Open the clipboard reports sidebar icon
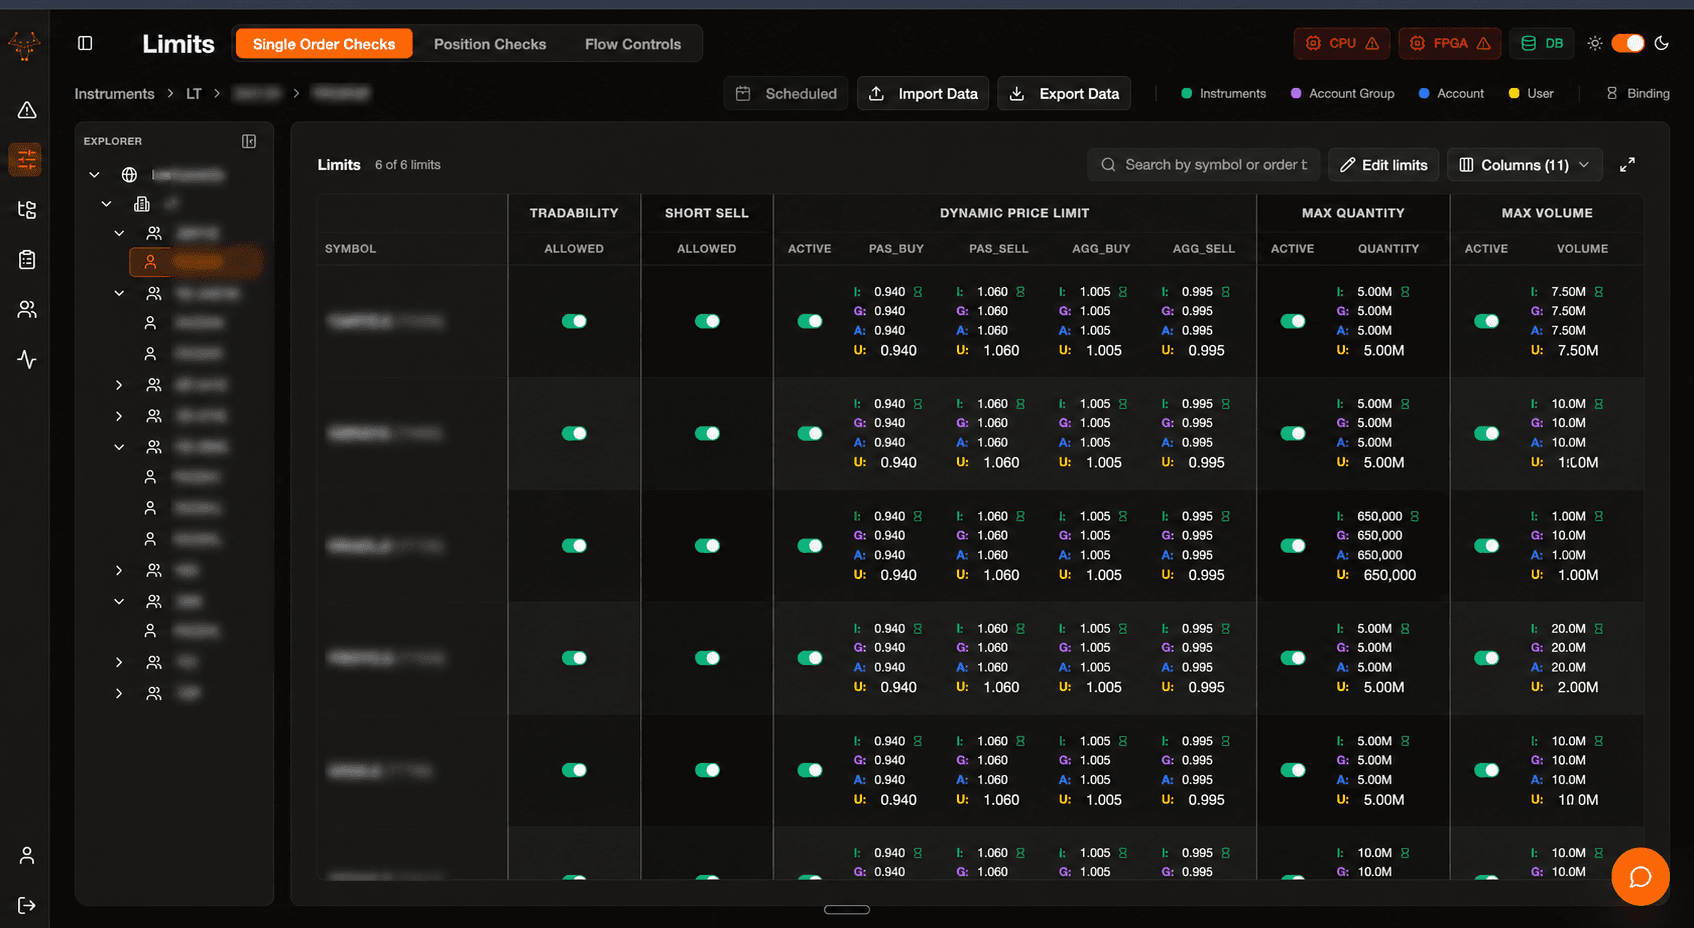The height and width of the screenshot is (928, 1694). click(x=27, y=260)
